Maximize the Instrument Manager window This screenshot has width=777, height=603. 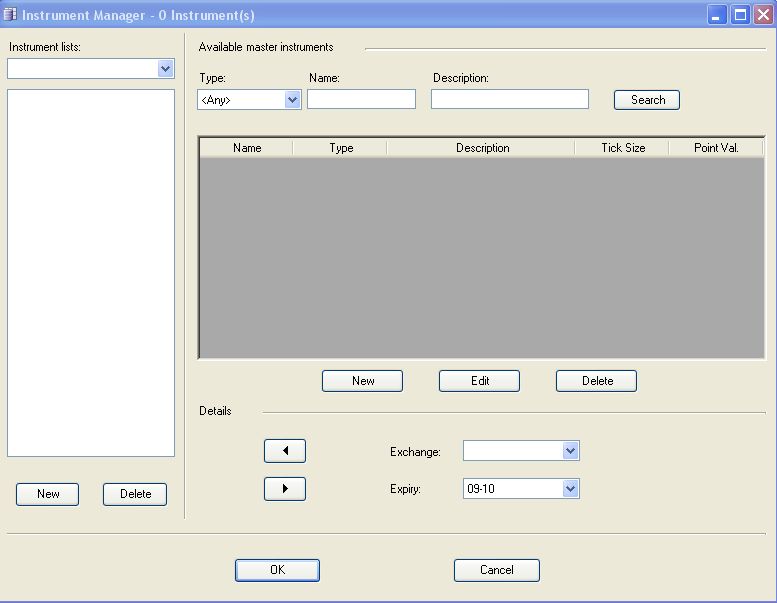tap(741, 15)
